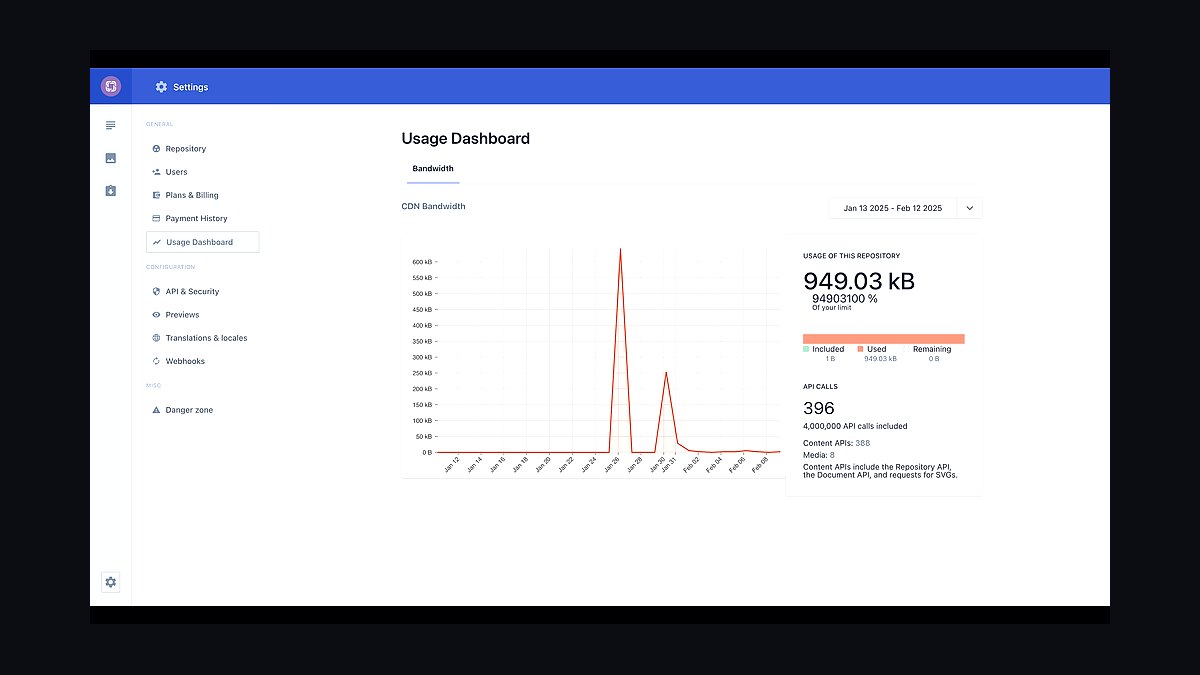
Task: Switch to the Bandwidth tab
Action: click(433, 168)
